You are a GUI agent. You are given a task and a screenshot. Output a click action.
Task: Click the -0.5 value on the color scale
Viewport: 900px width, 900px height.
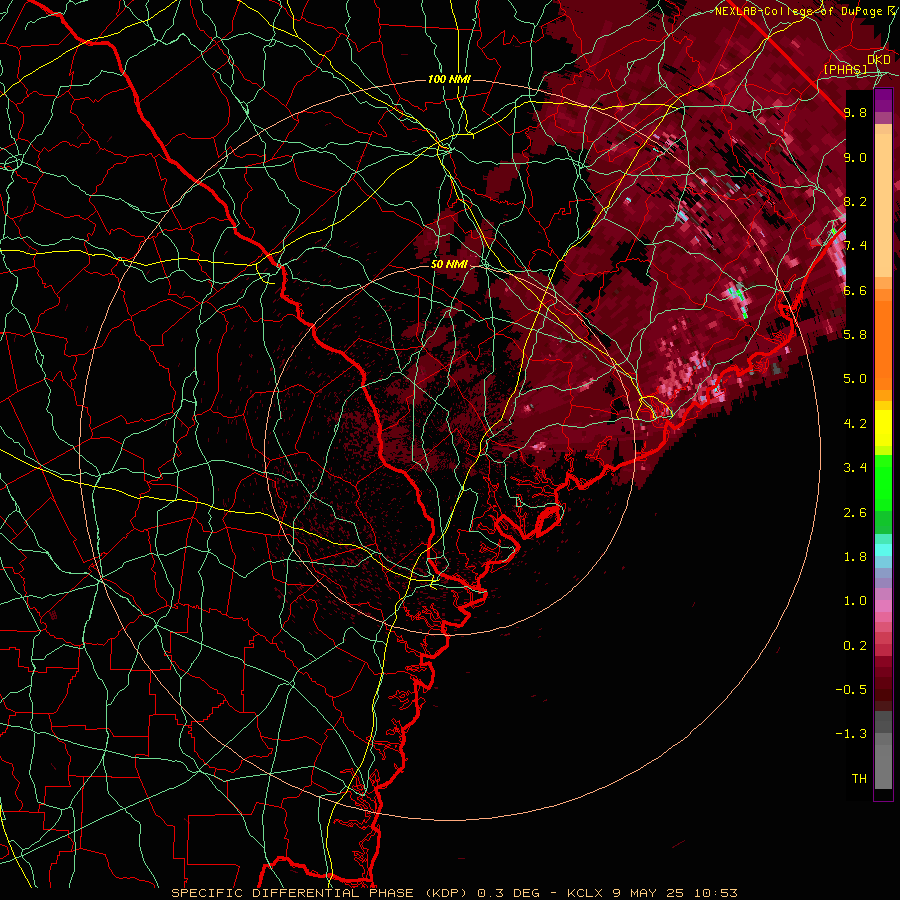coord(851,690)
